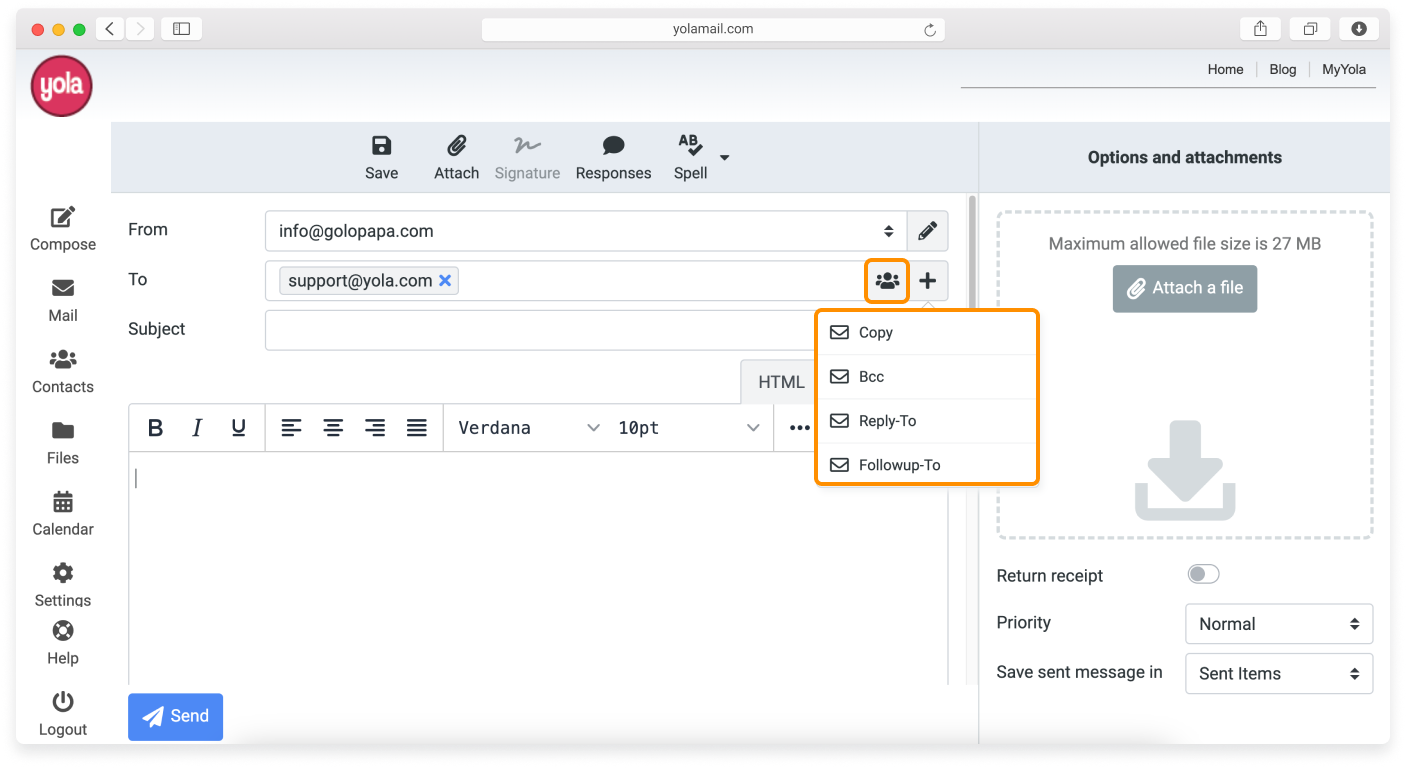Toggle the Return receipt switch
Screen dimensions: 1406x768
click(x=1203, y=574)
